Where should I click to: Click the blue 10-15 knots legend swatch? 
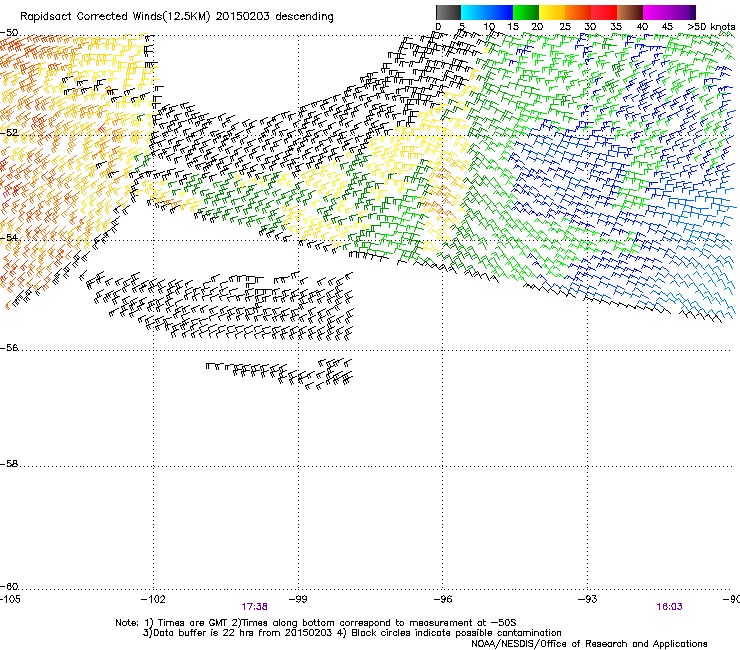coord(500,13)
